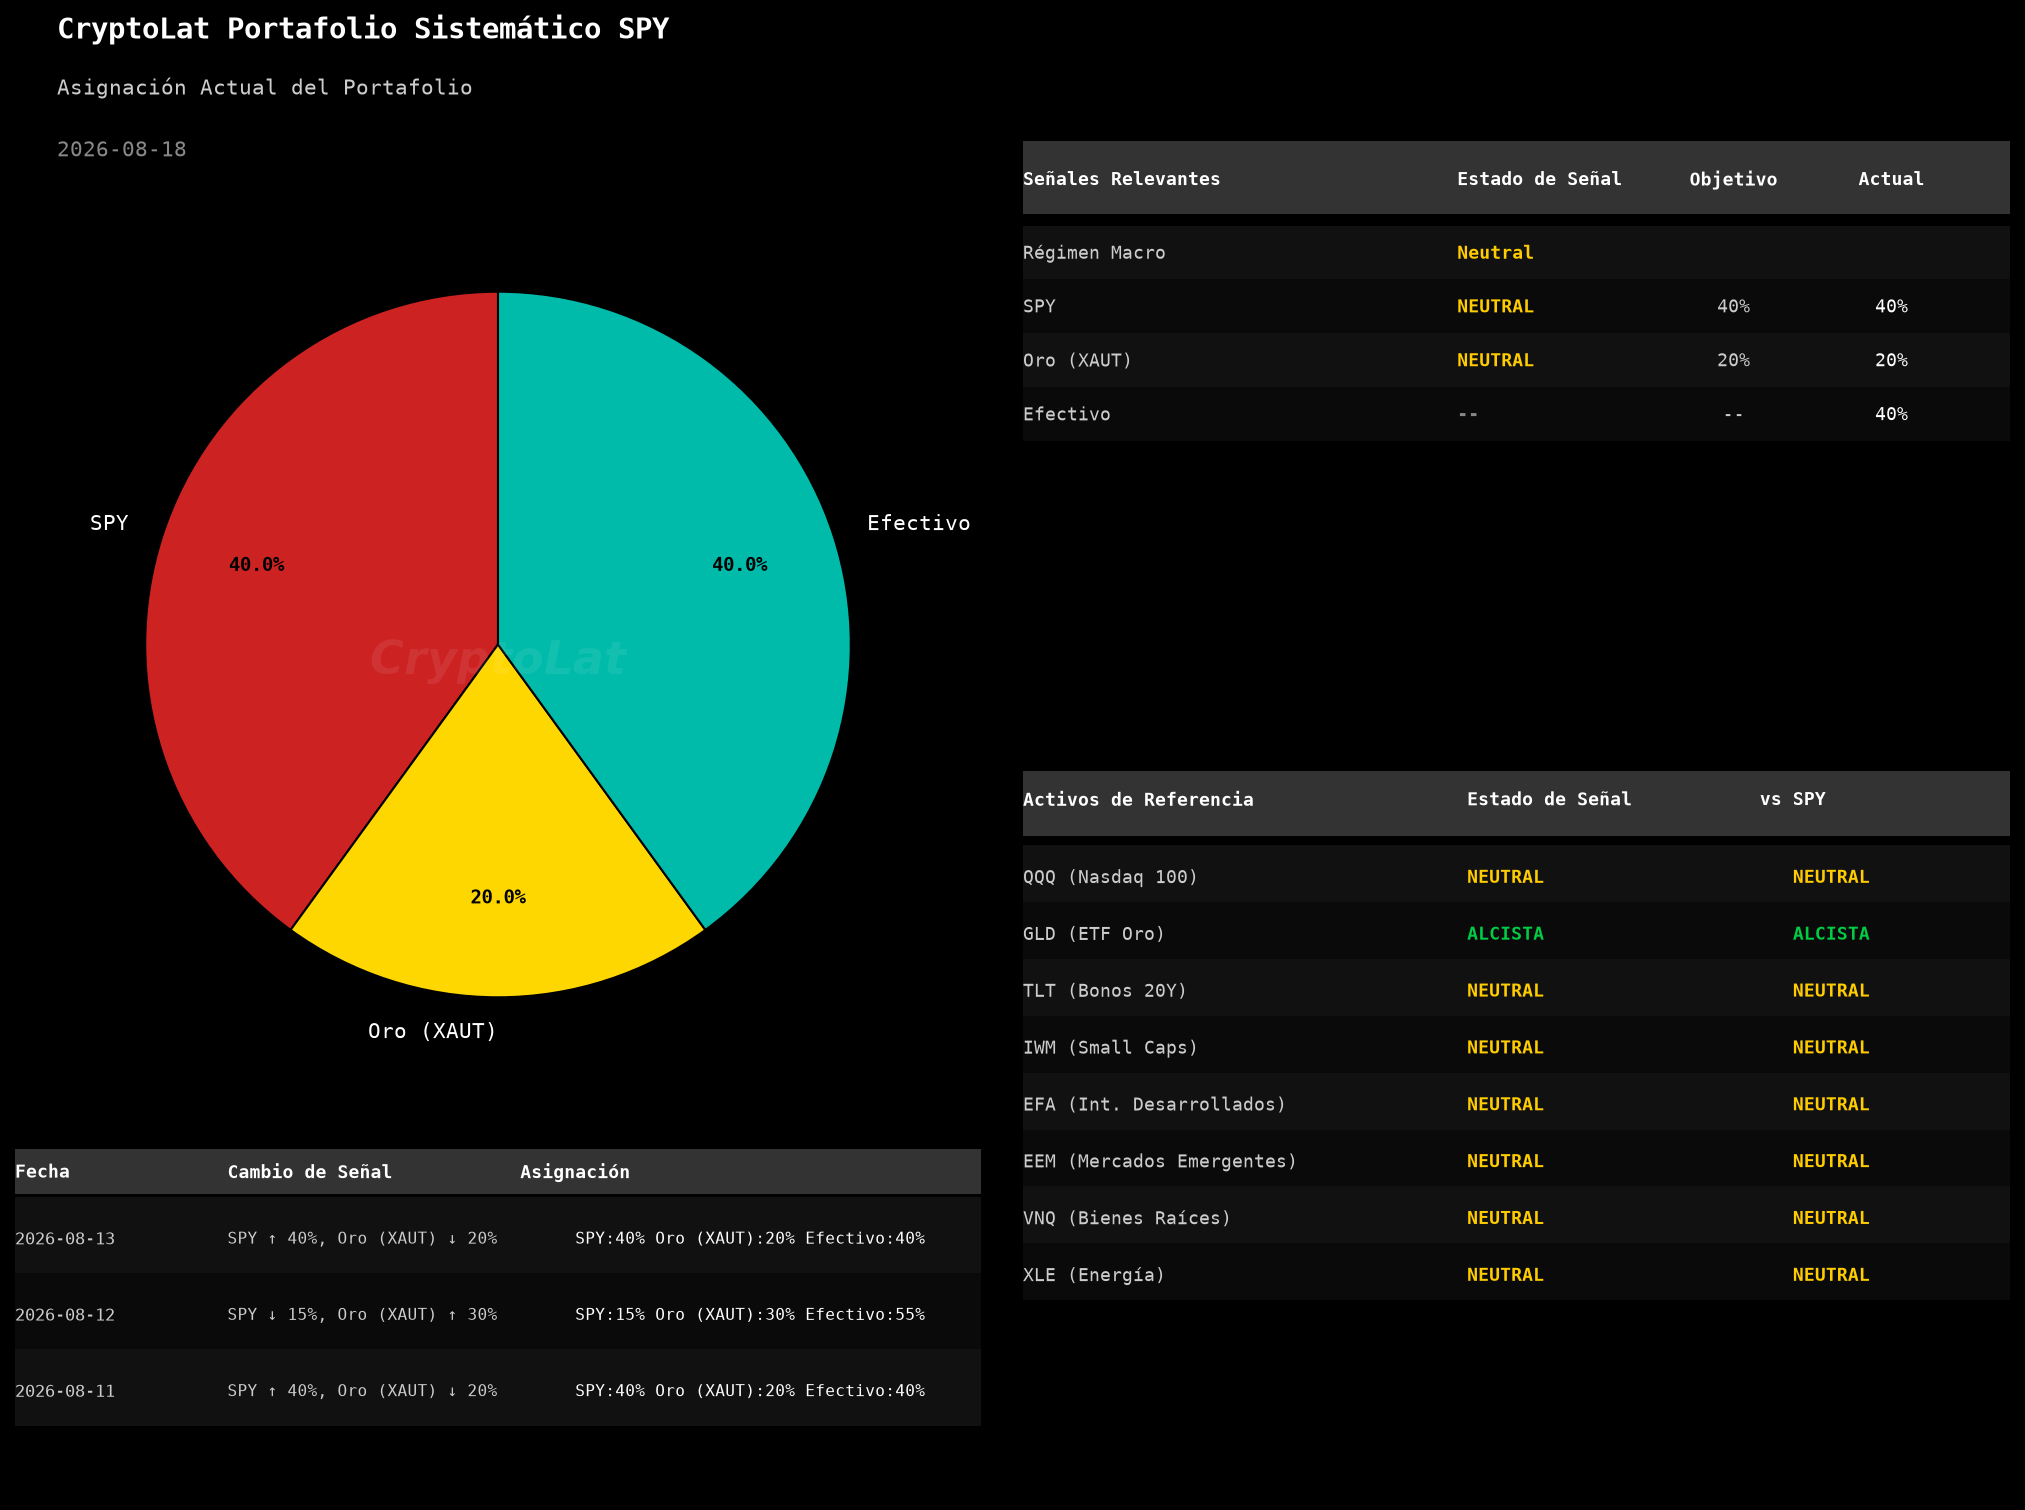The width and height of the screenshot is (2025, 1510).
Task: Click the "Objetivo" column header
Action: click(x=1733, y=179)
